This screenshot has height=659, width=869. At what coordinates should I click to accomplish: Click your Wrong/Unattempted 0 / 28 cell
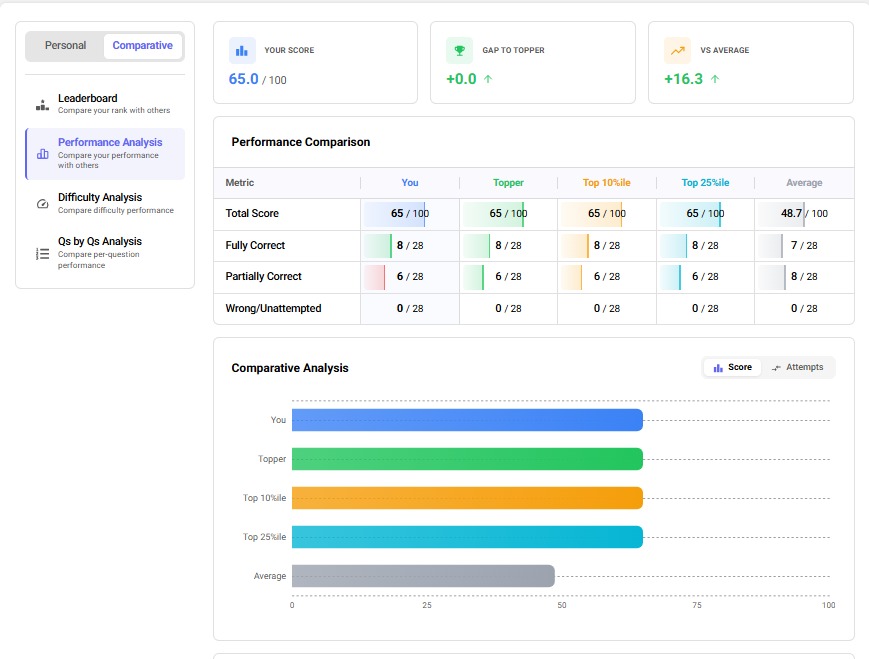[x=410, y=309]
